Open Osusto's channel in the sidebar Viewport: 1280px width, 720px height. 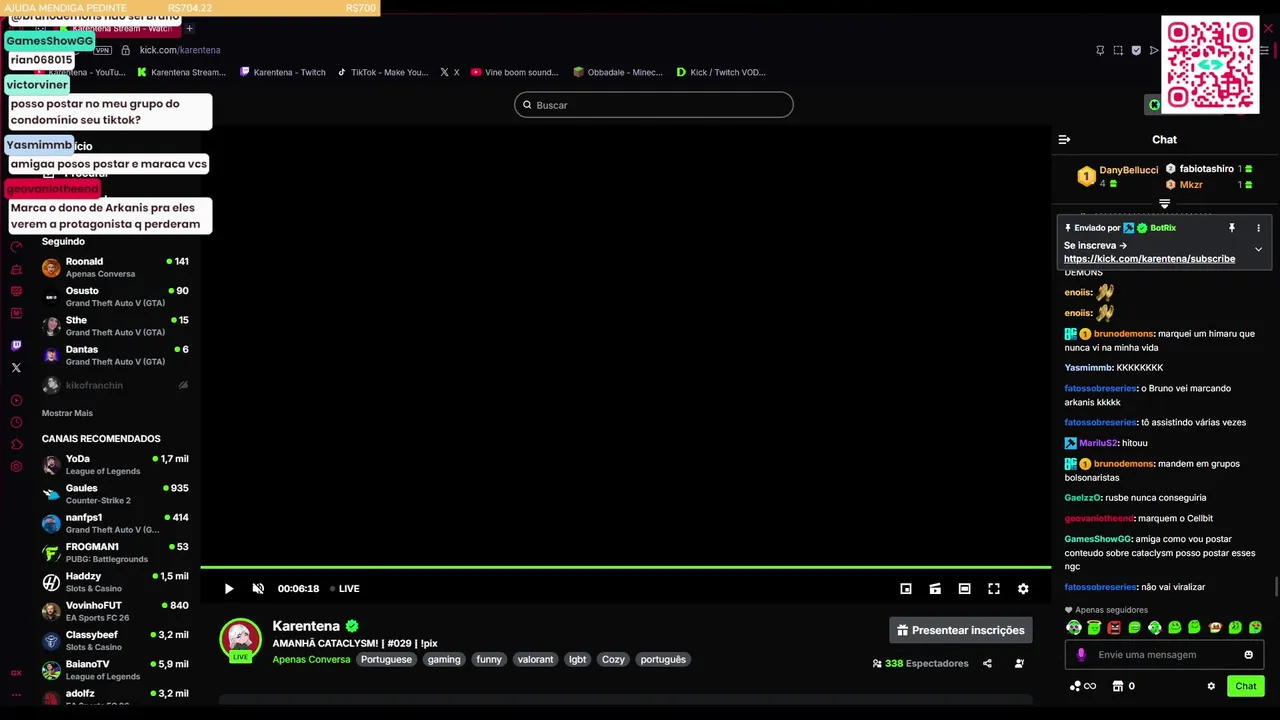pyautogui.click(x=115, y=296)
